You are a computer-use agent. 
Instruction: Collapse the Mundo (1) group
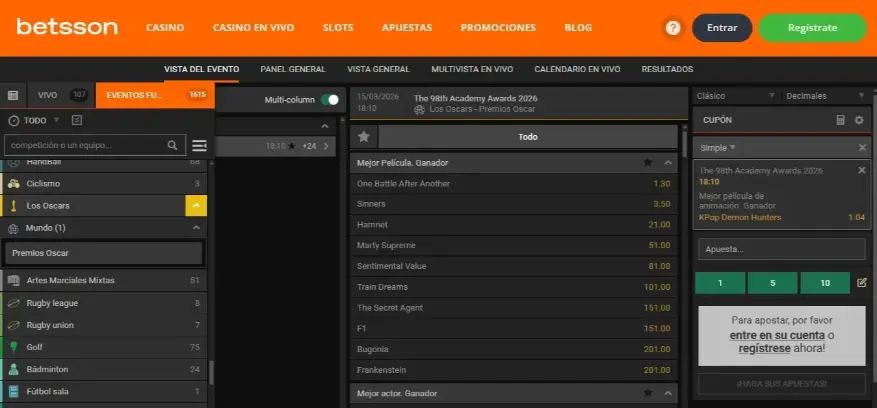pyautogui.click(x=196, y=228)
